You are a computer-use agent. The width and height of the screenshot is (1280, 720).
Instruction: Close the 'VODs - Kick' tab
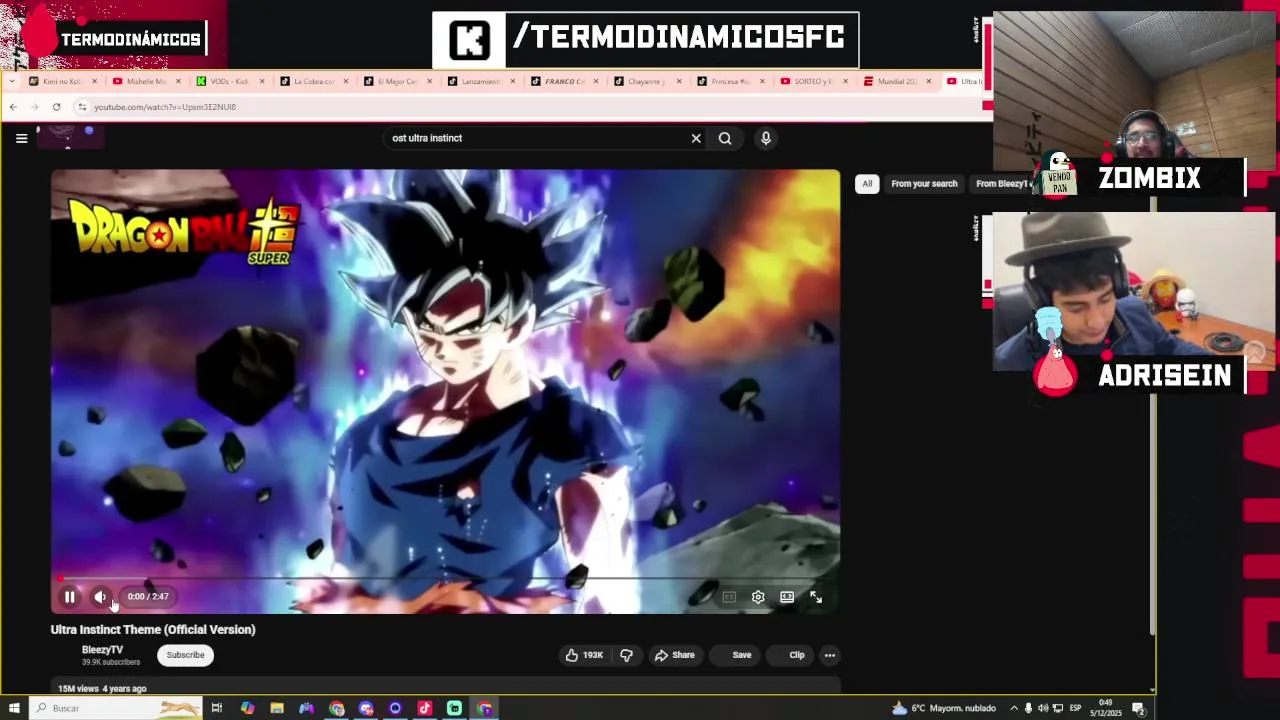point(262,81)
